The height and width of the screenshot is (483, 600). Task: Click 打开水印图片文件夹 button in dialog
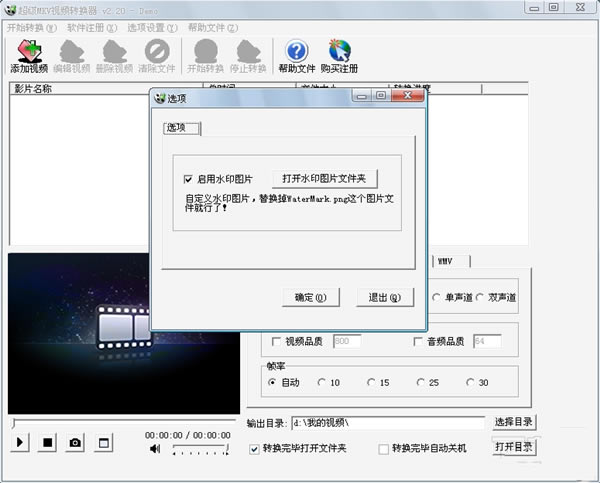tap(324, 179)
